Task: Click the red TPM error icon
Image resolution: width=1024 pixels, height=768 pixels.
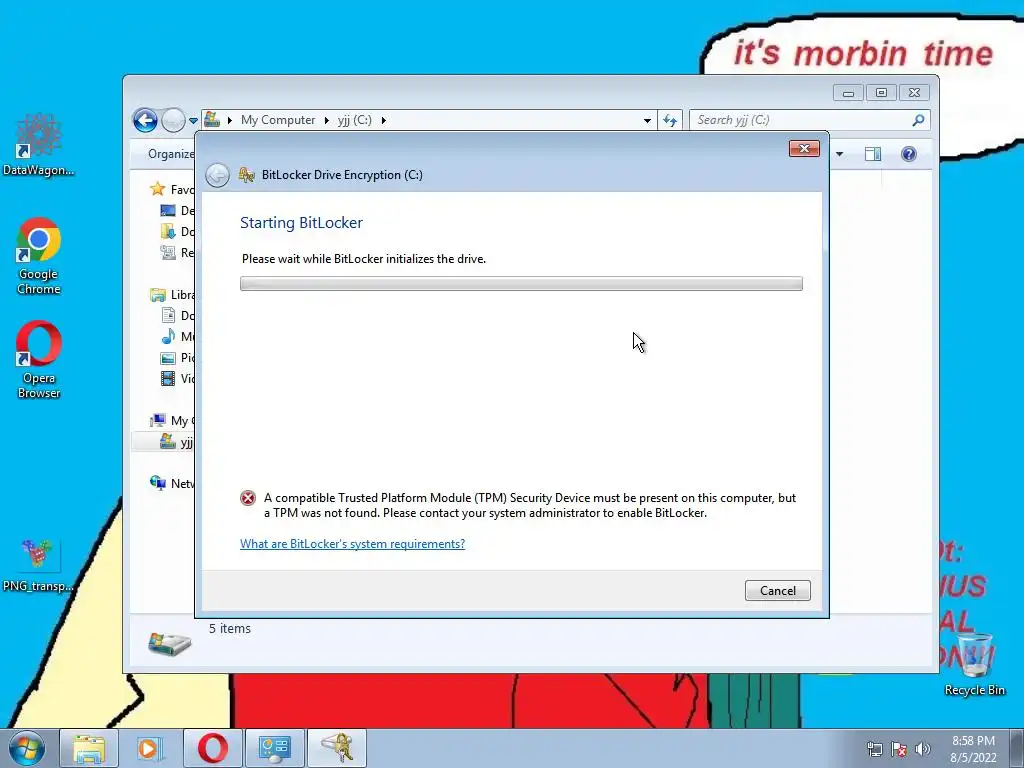Action: point(248,498)
